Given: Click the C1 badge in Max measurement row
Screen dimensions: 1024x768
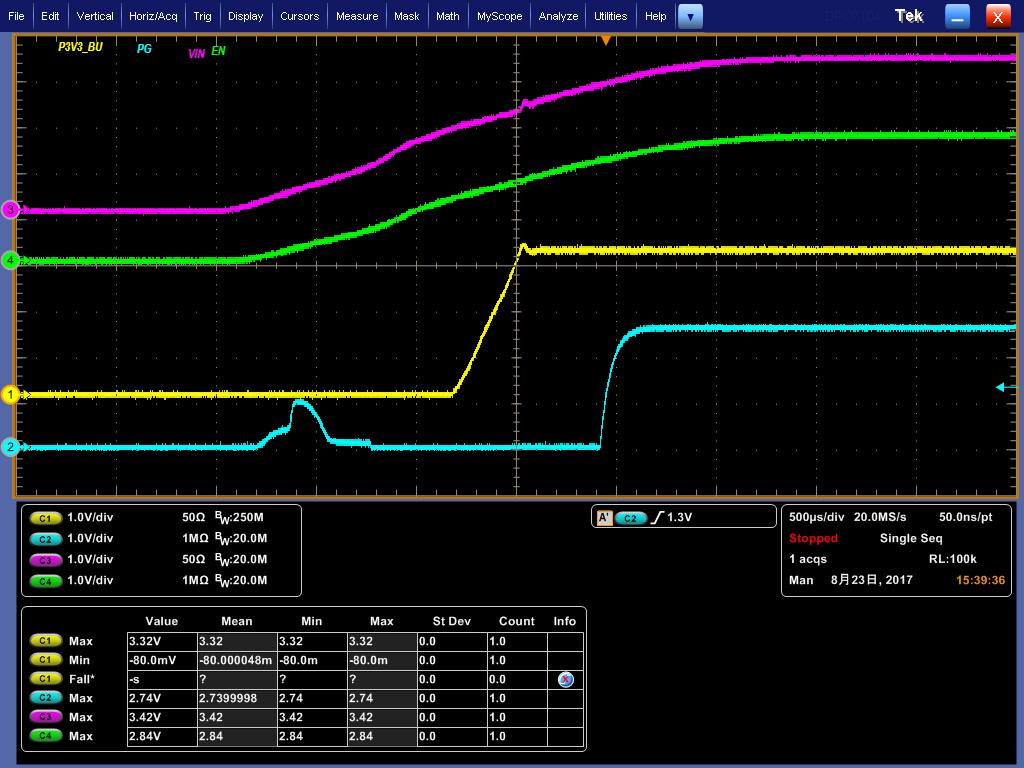Looking at the screenshot, I should point(46,641).
